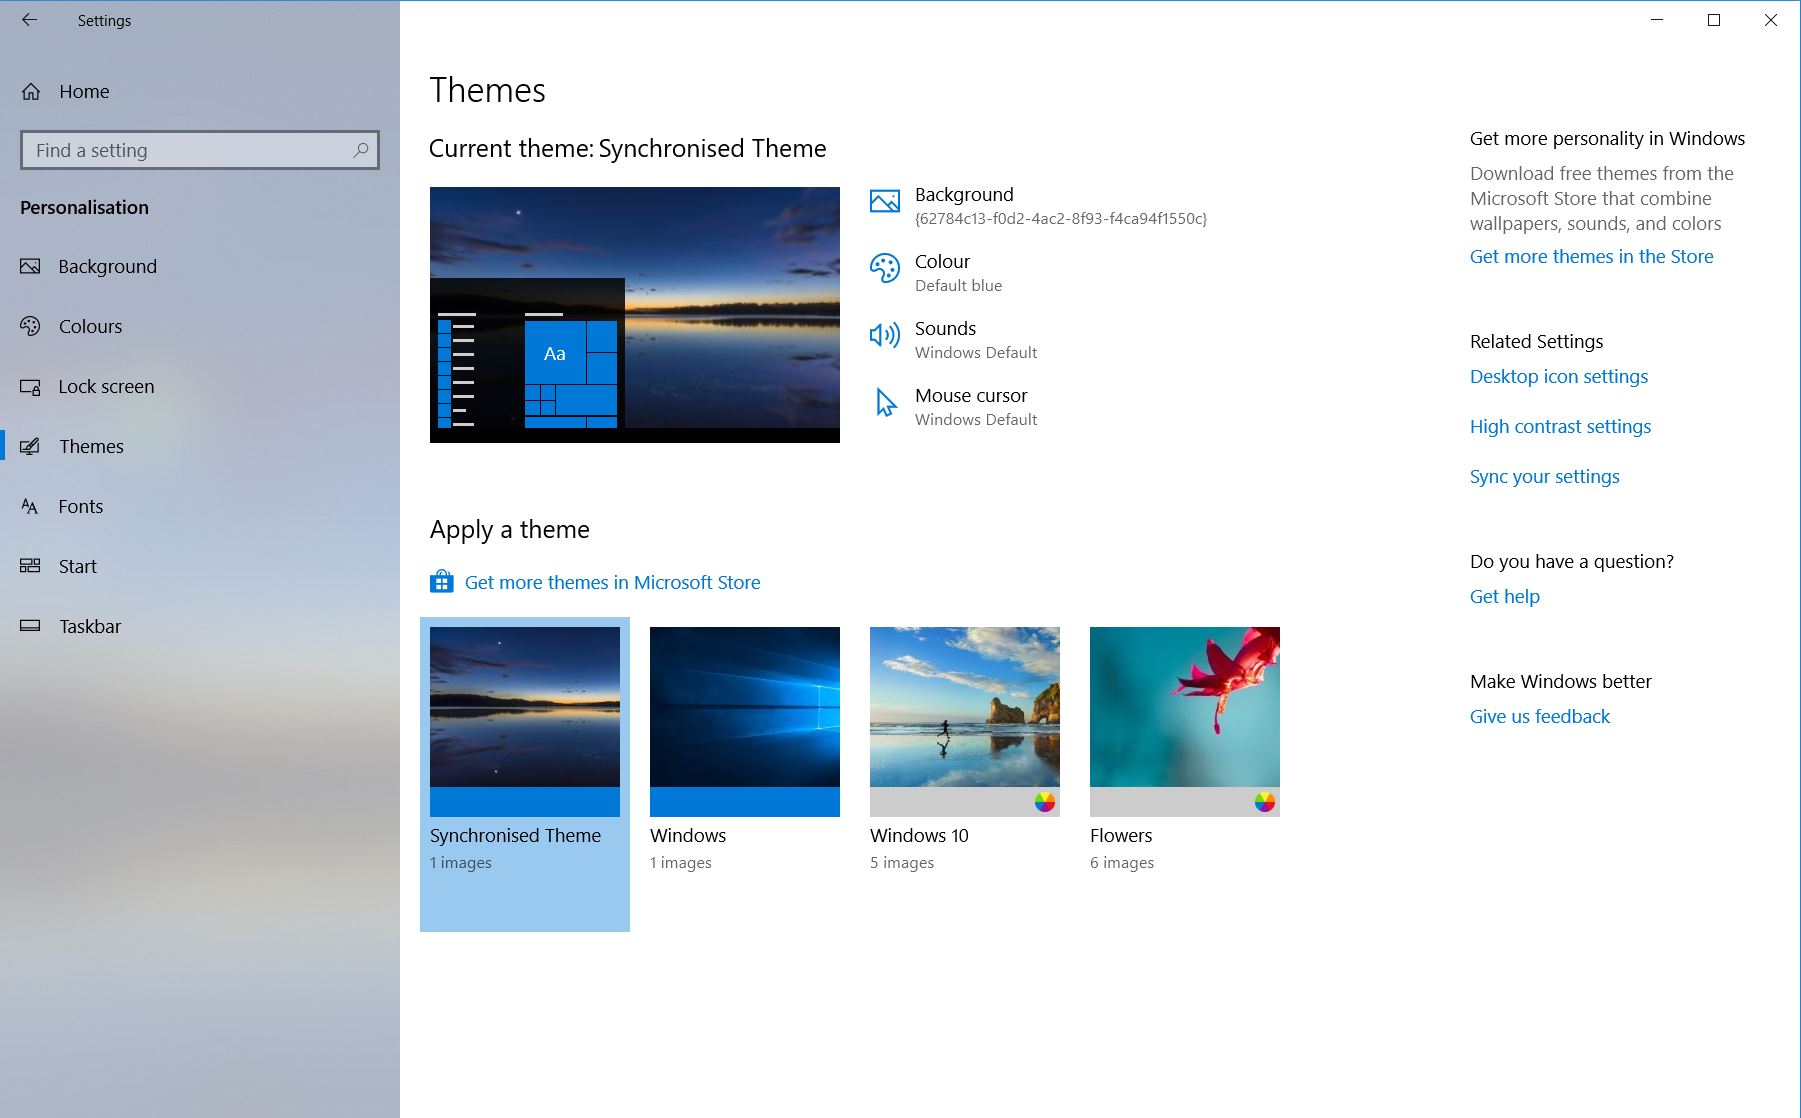Open the Fonts page
Viewport: 1801px width, 1118px height.
(x=200, y=507)
